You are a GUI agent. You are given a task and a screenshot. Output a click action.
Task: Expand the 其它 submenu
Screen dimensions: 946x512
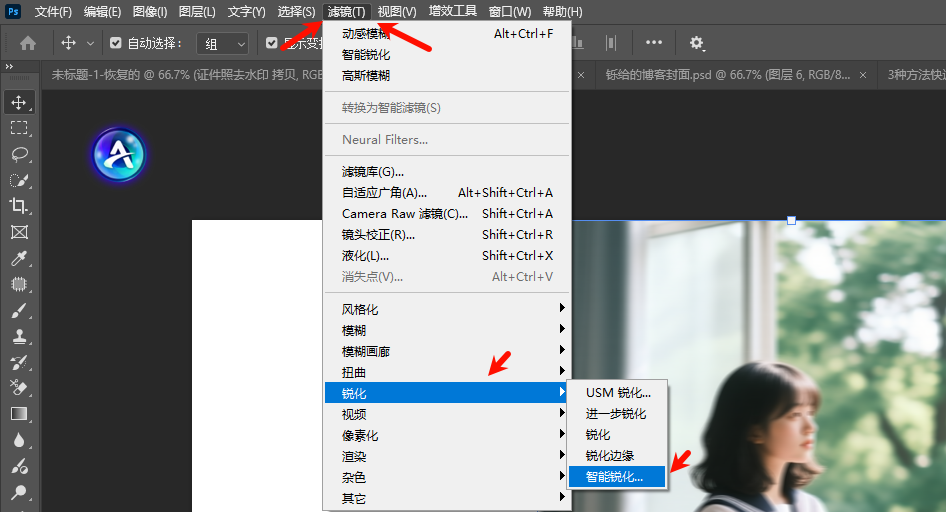point(447,499)
